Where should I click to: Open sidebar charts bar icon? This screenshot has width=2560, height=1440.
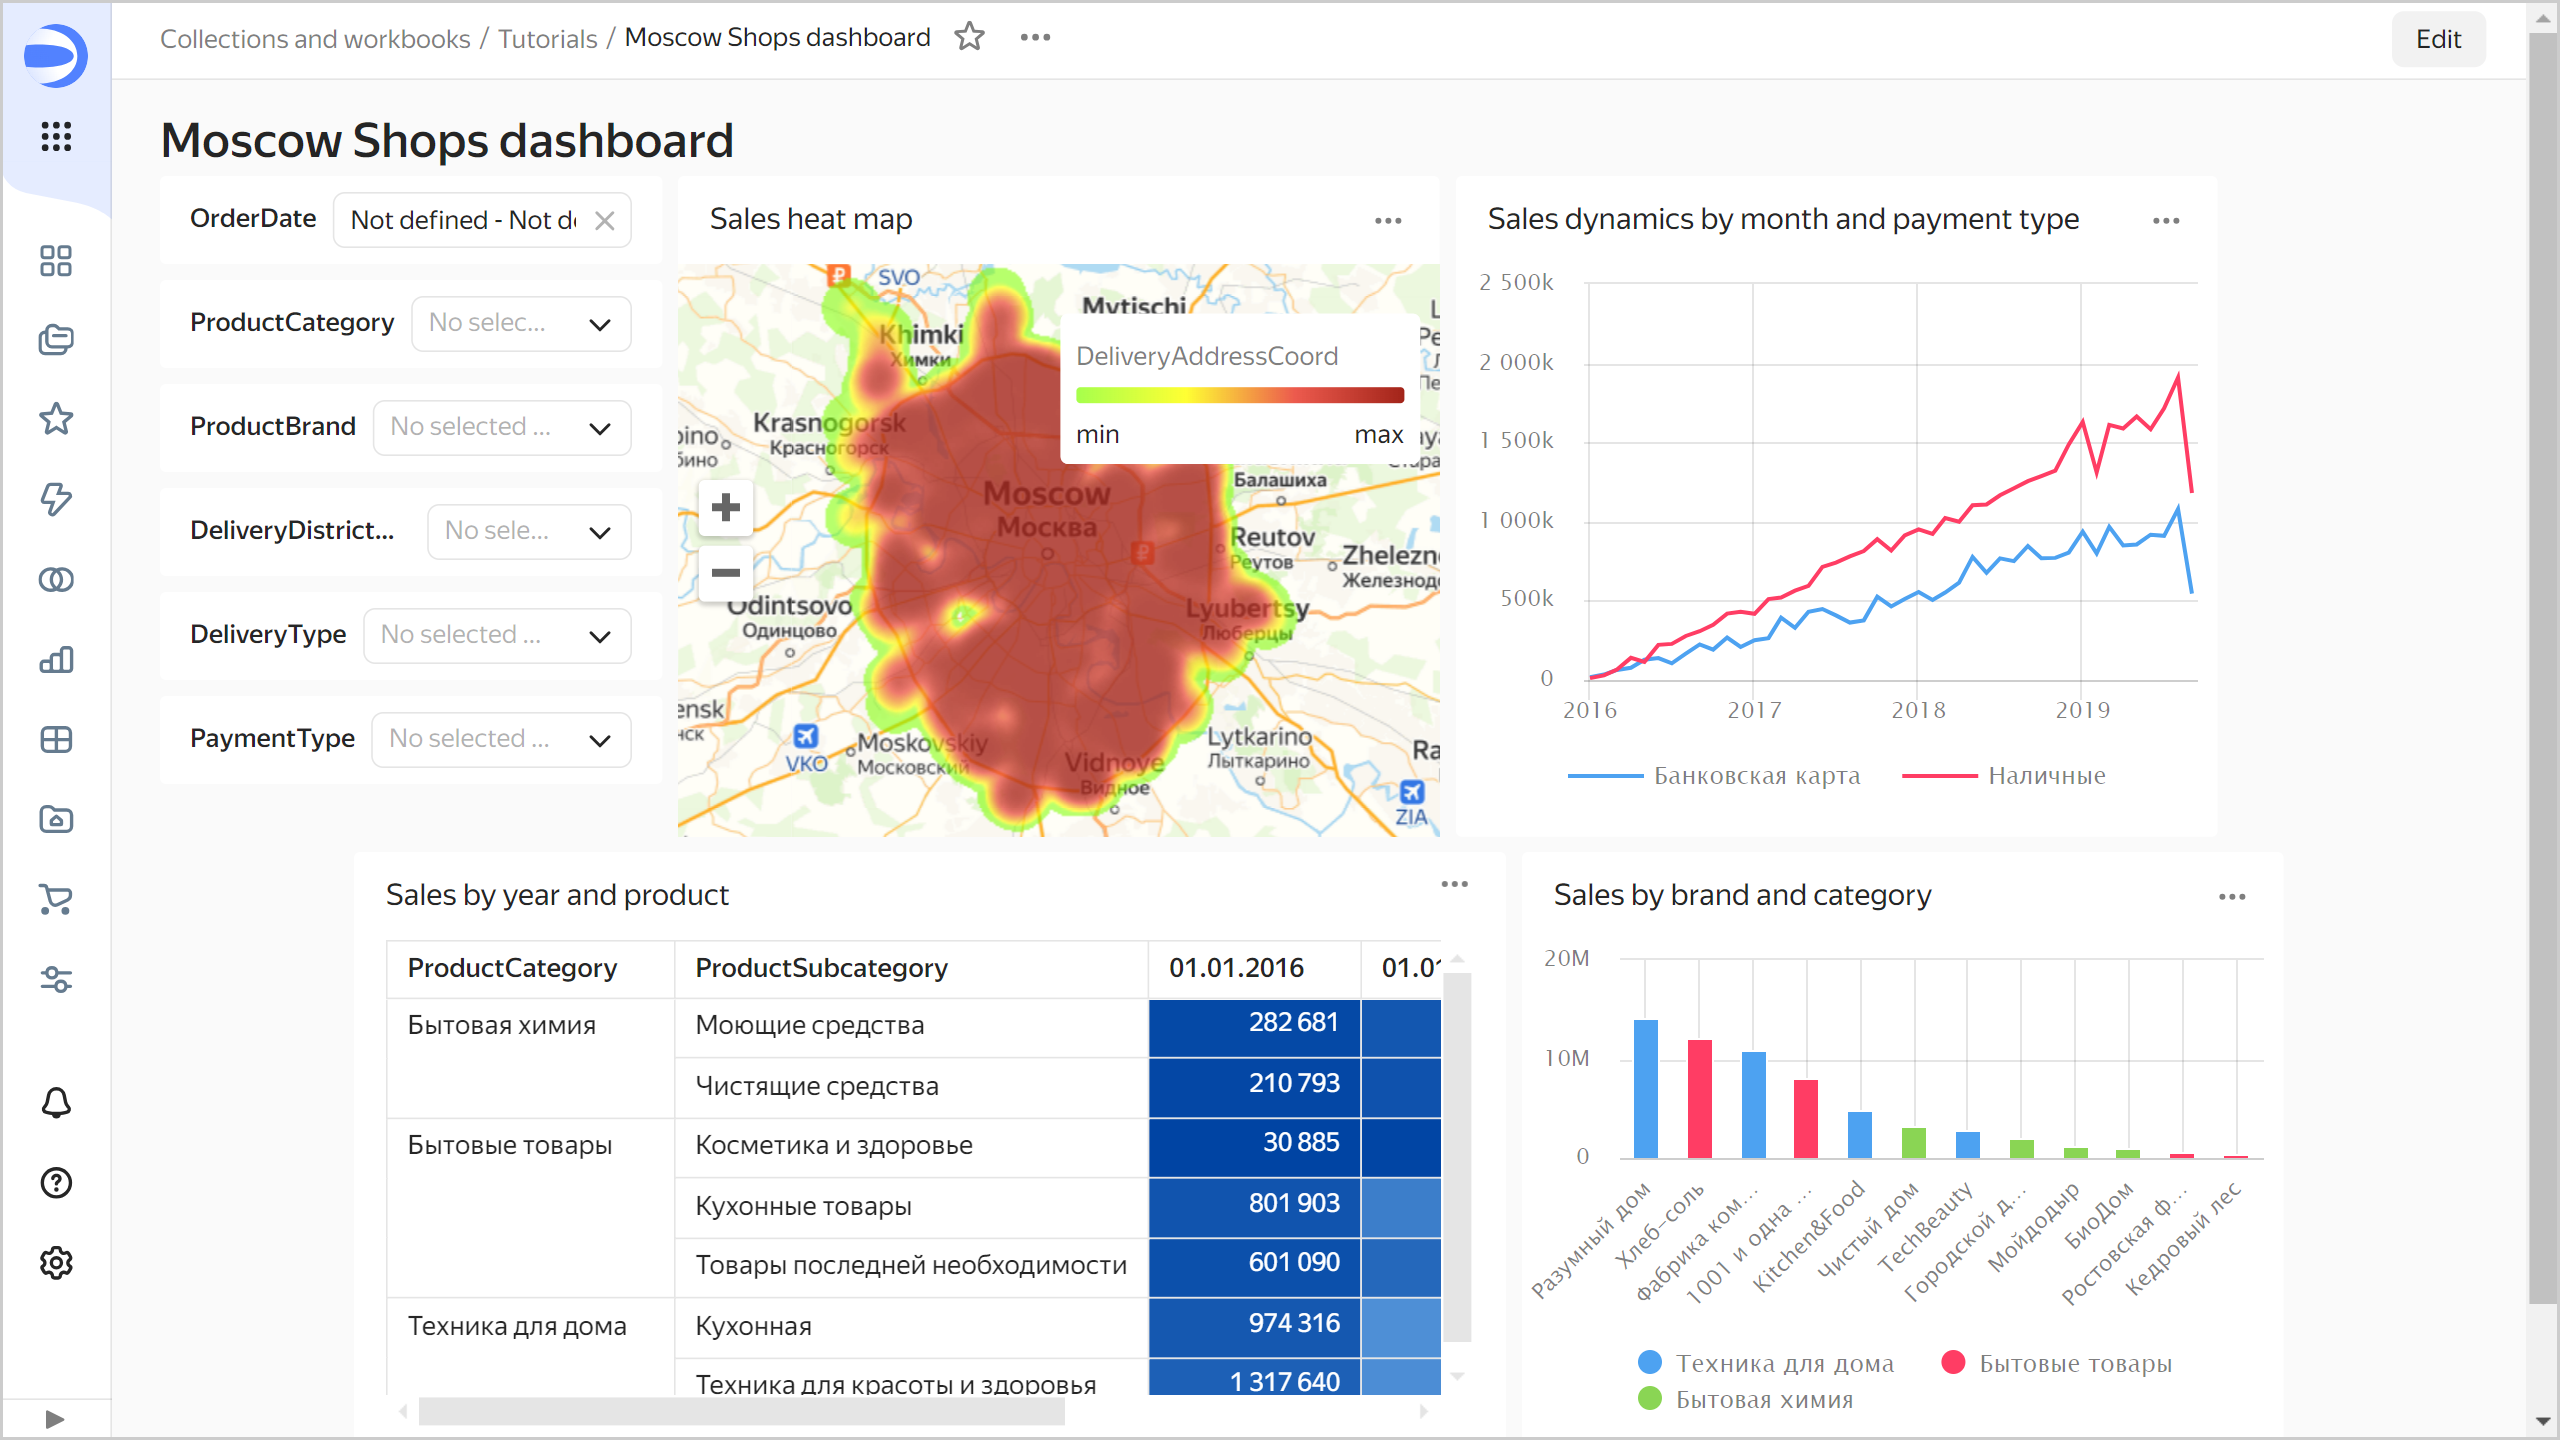56,660
